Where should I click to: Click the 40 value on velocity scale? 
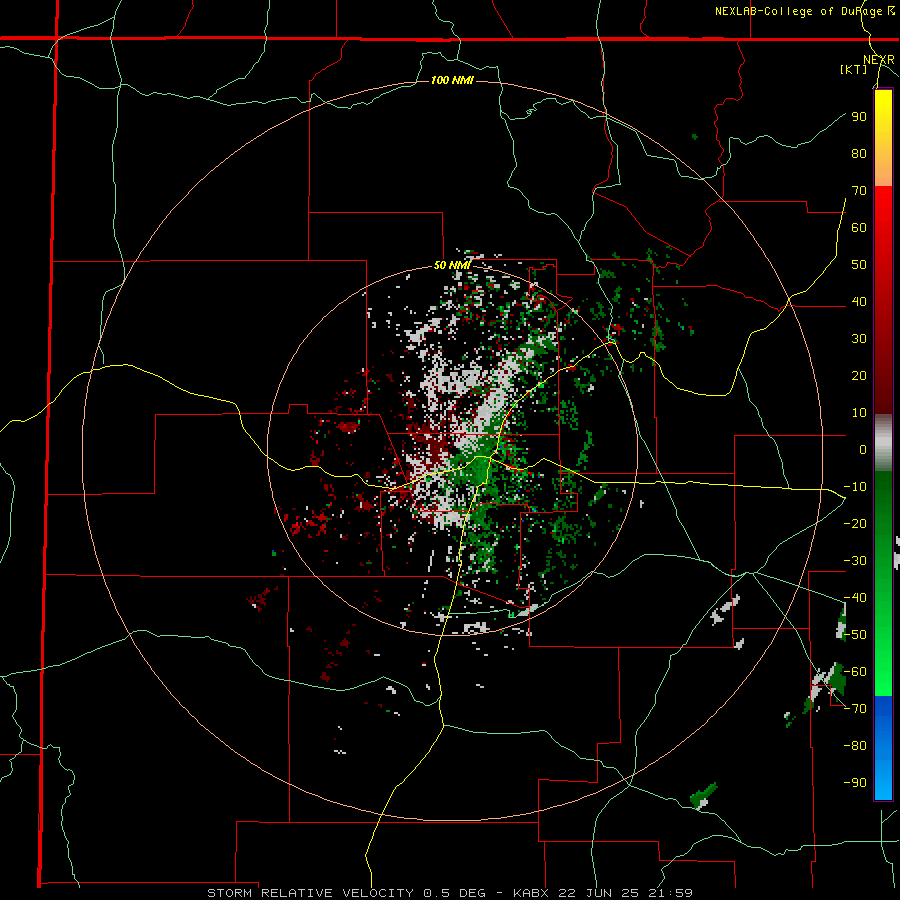pos(859,301)
